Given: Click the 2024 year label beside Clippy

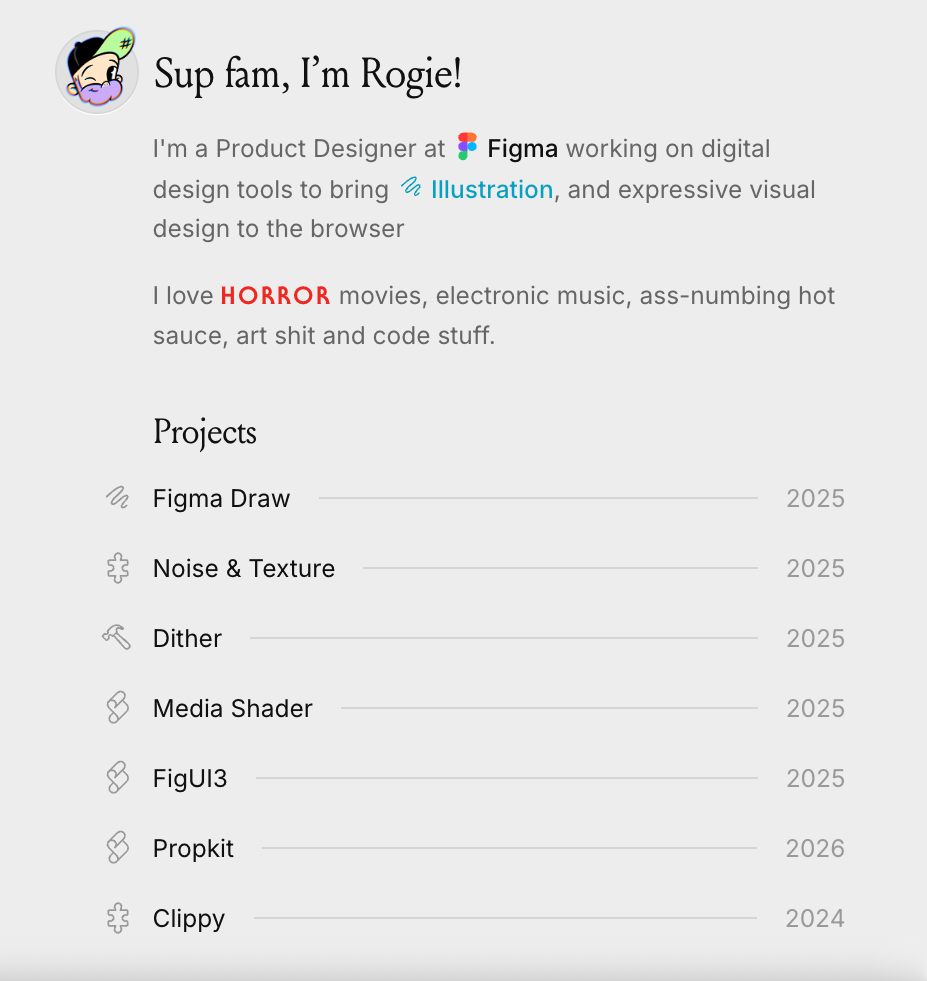Looking at the screenshot, I should click(814, 917).
